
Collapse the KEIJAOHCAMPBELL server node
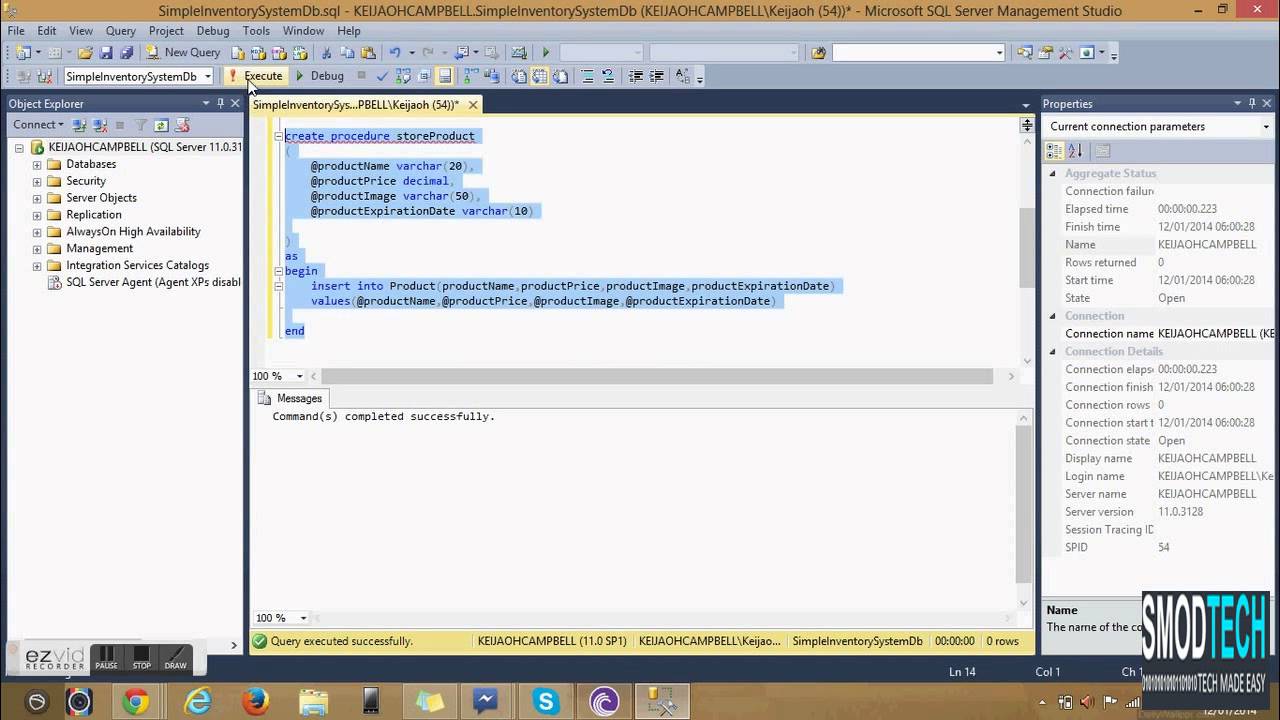19,147
